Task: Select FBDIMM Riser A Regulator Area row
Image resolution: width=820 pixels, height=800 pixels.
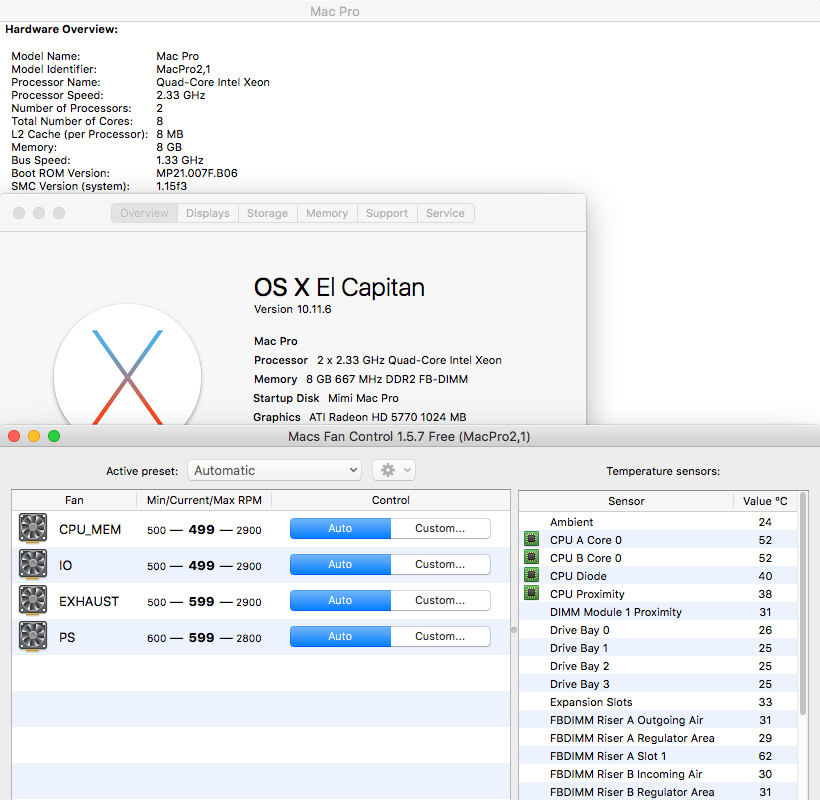Action: tap(658, 738)
